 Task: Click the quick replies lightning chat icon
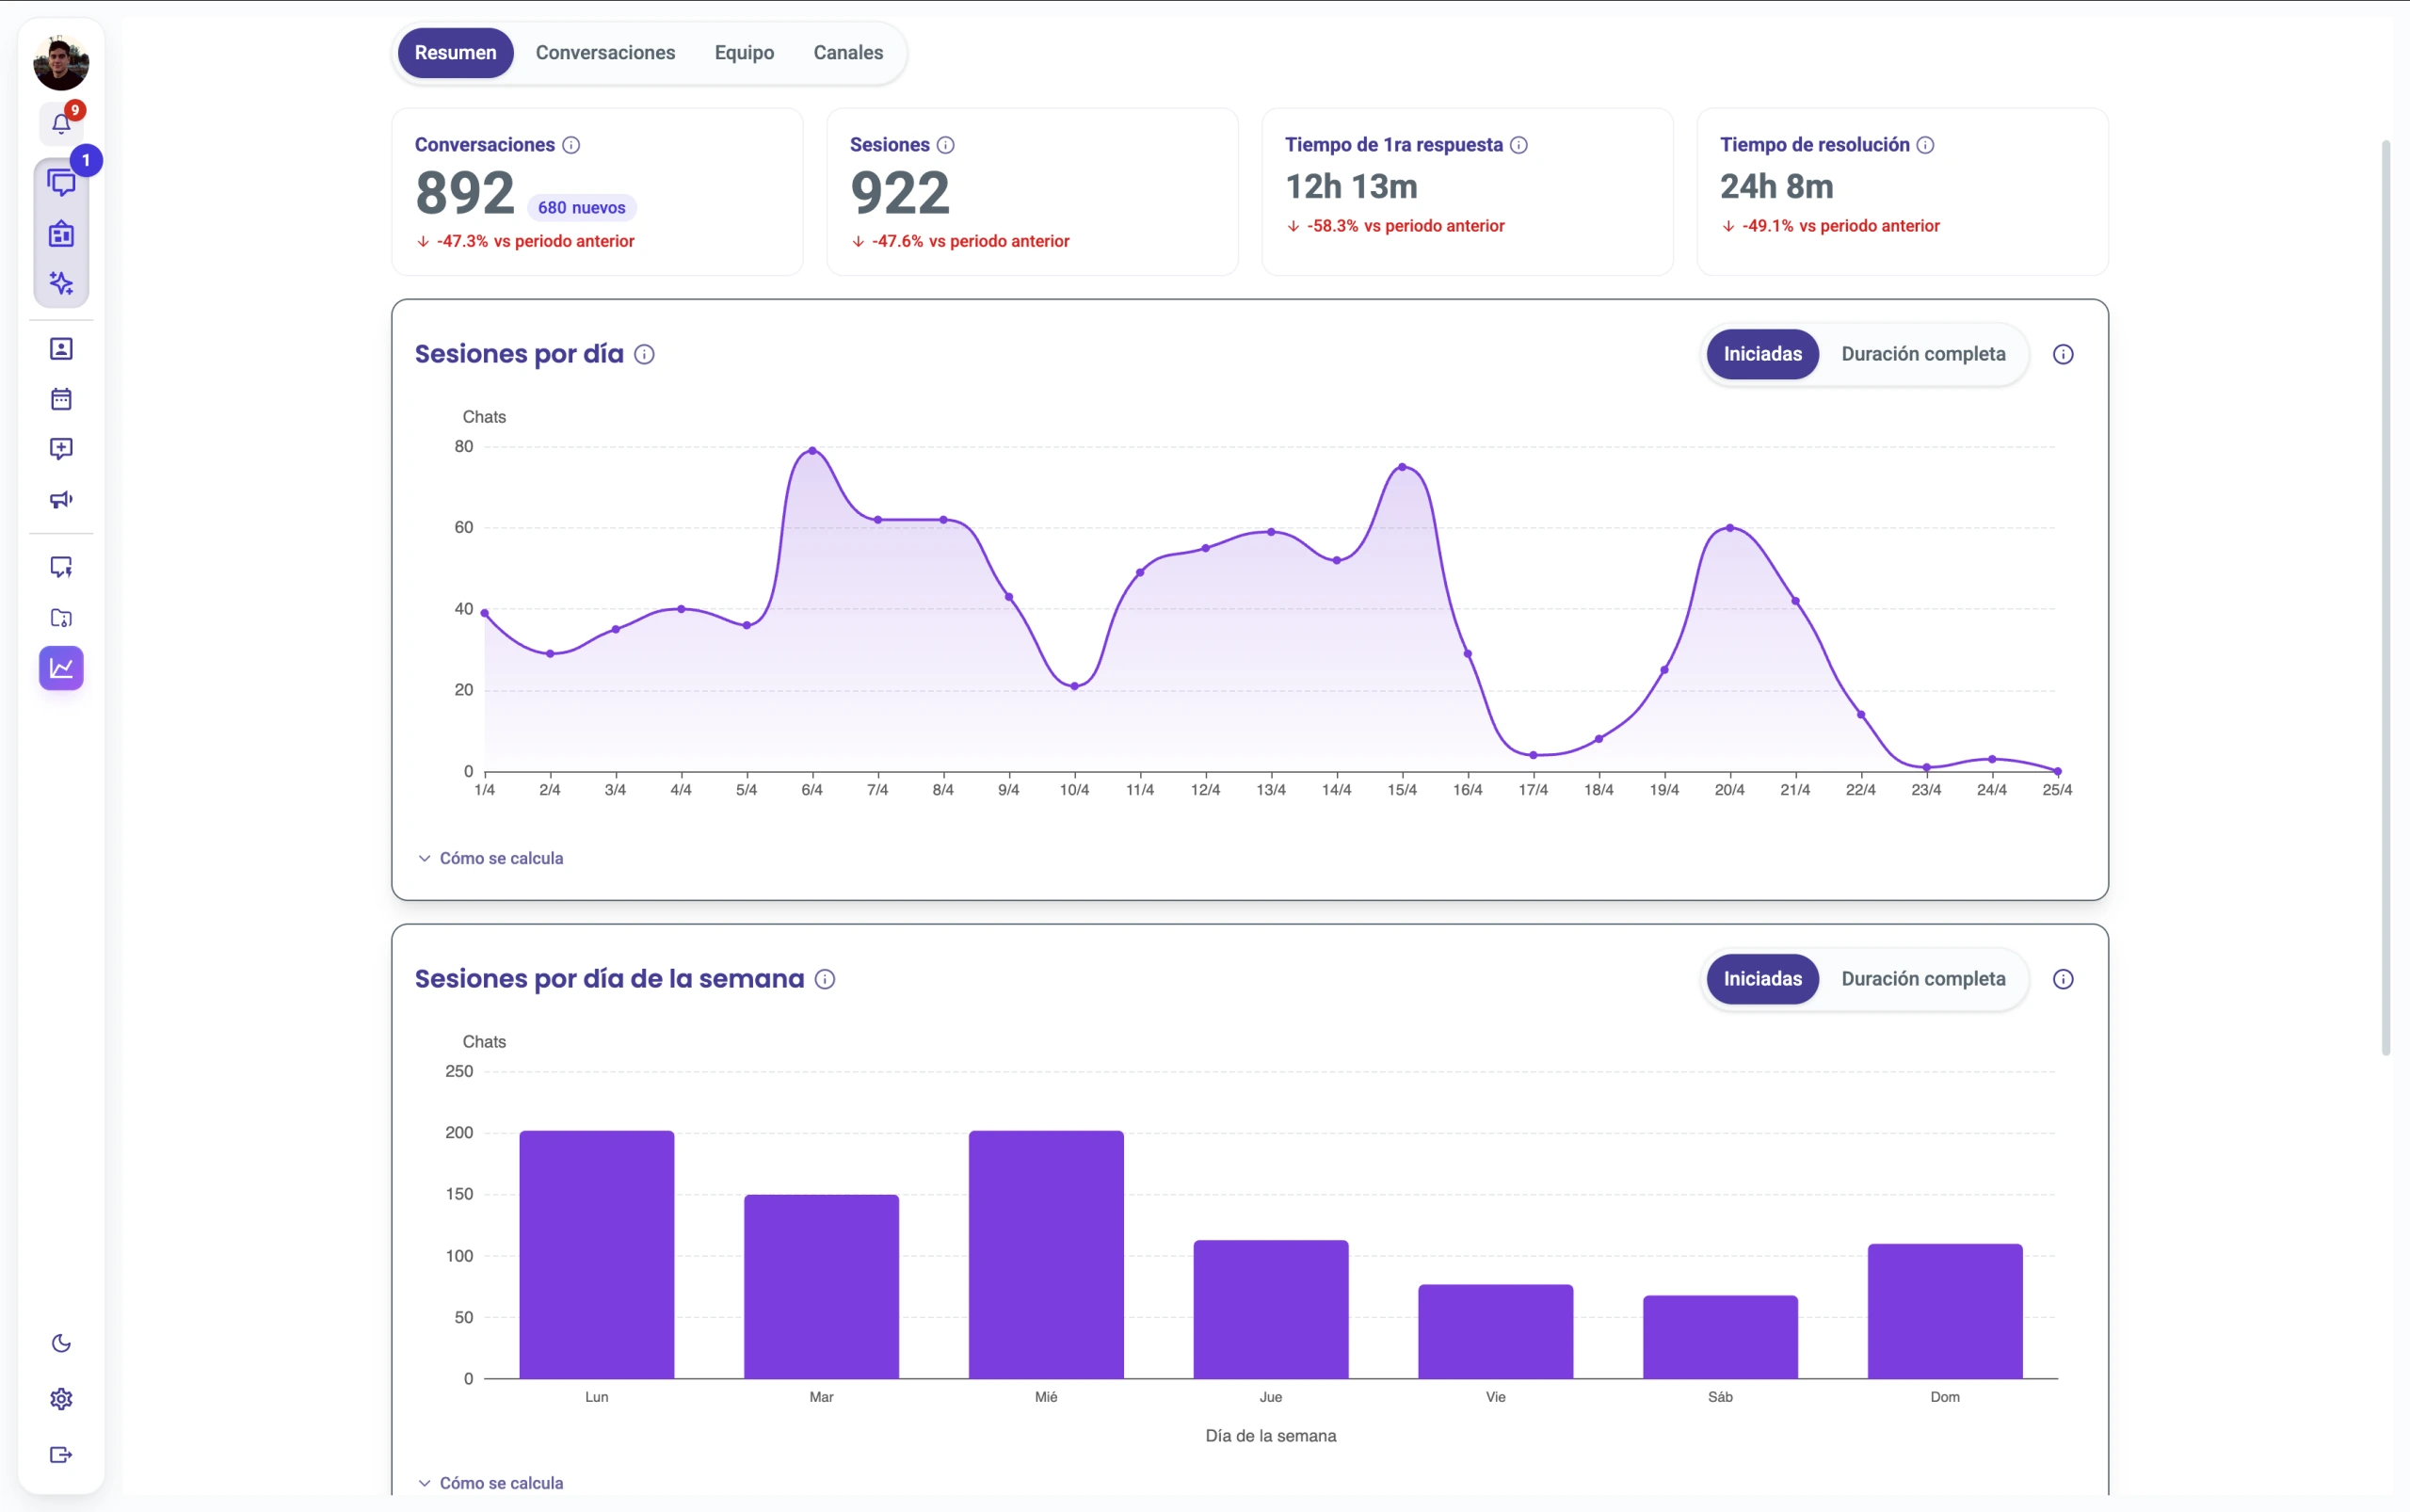click(61, 567)
